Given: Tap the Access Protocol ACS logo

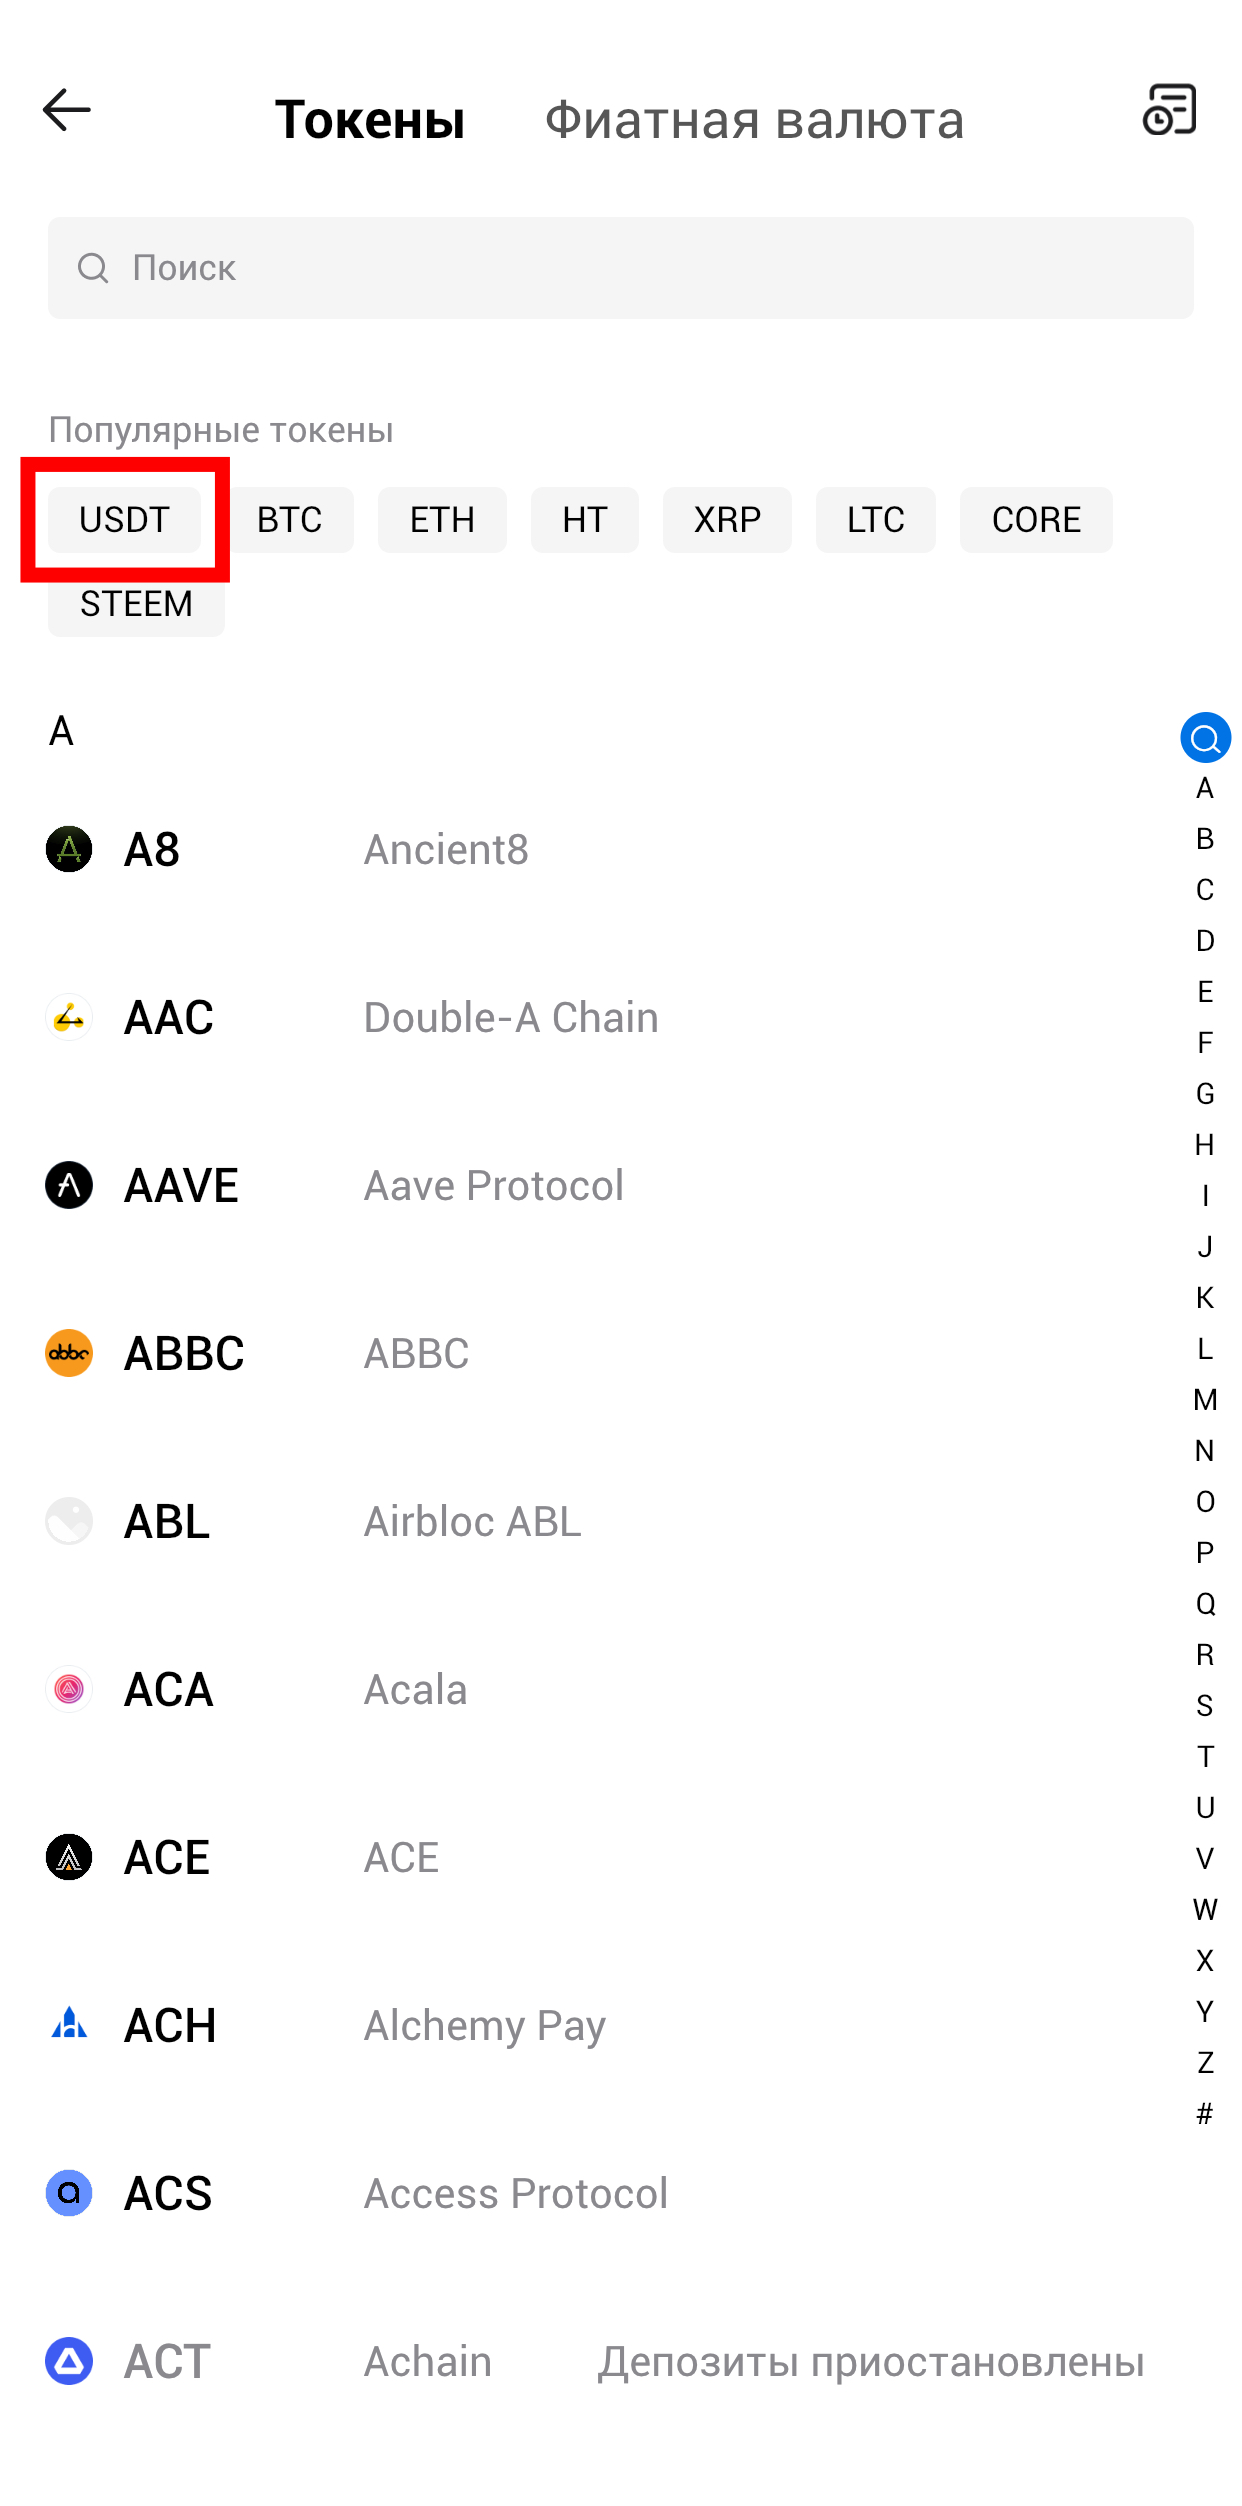Looking at the screenshot, I should click(69, 2193).
